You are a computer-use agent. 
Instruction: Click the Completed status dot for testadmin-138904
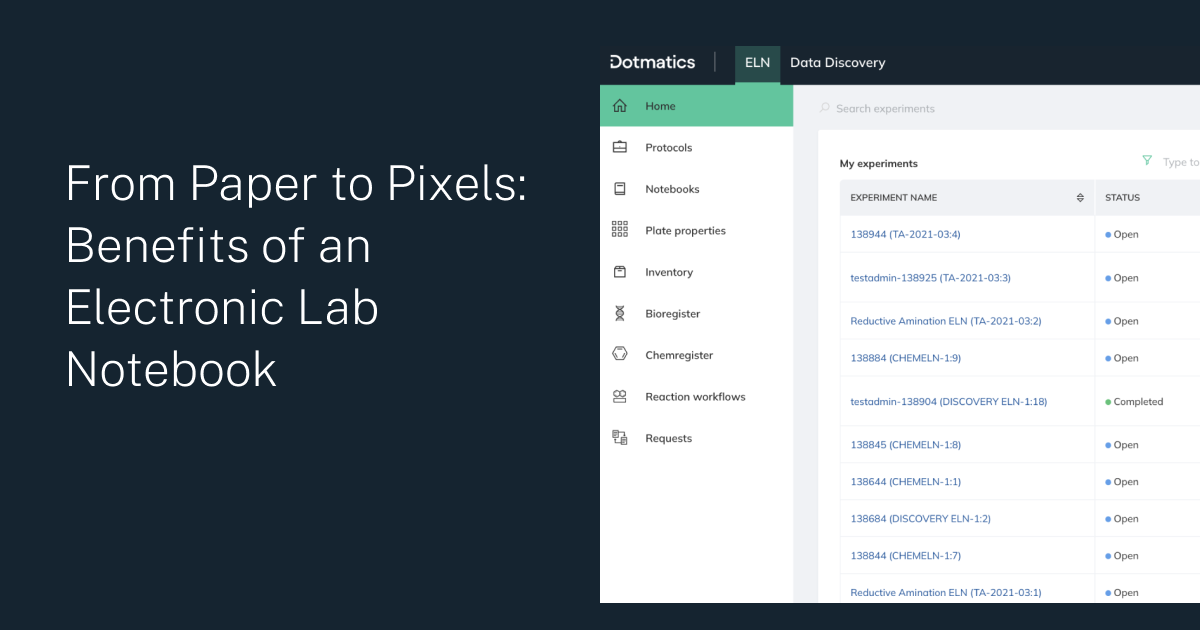[1109, 401]
